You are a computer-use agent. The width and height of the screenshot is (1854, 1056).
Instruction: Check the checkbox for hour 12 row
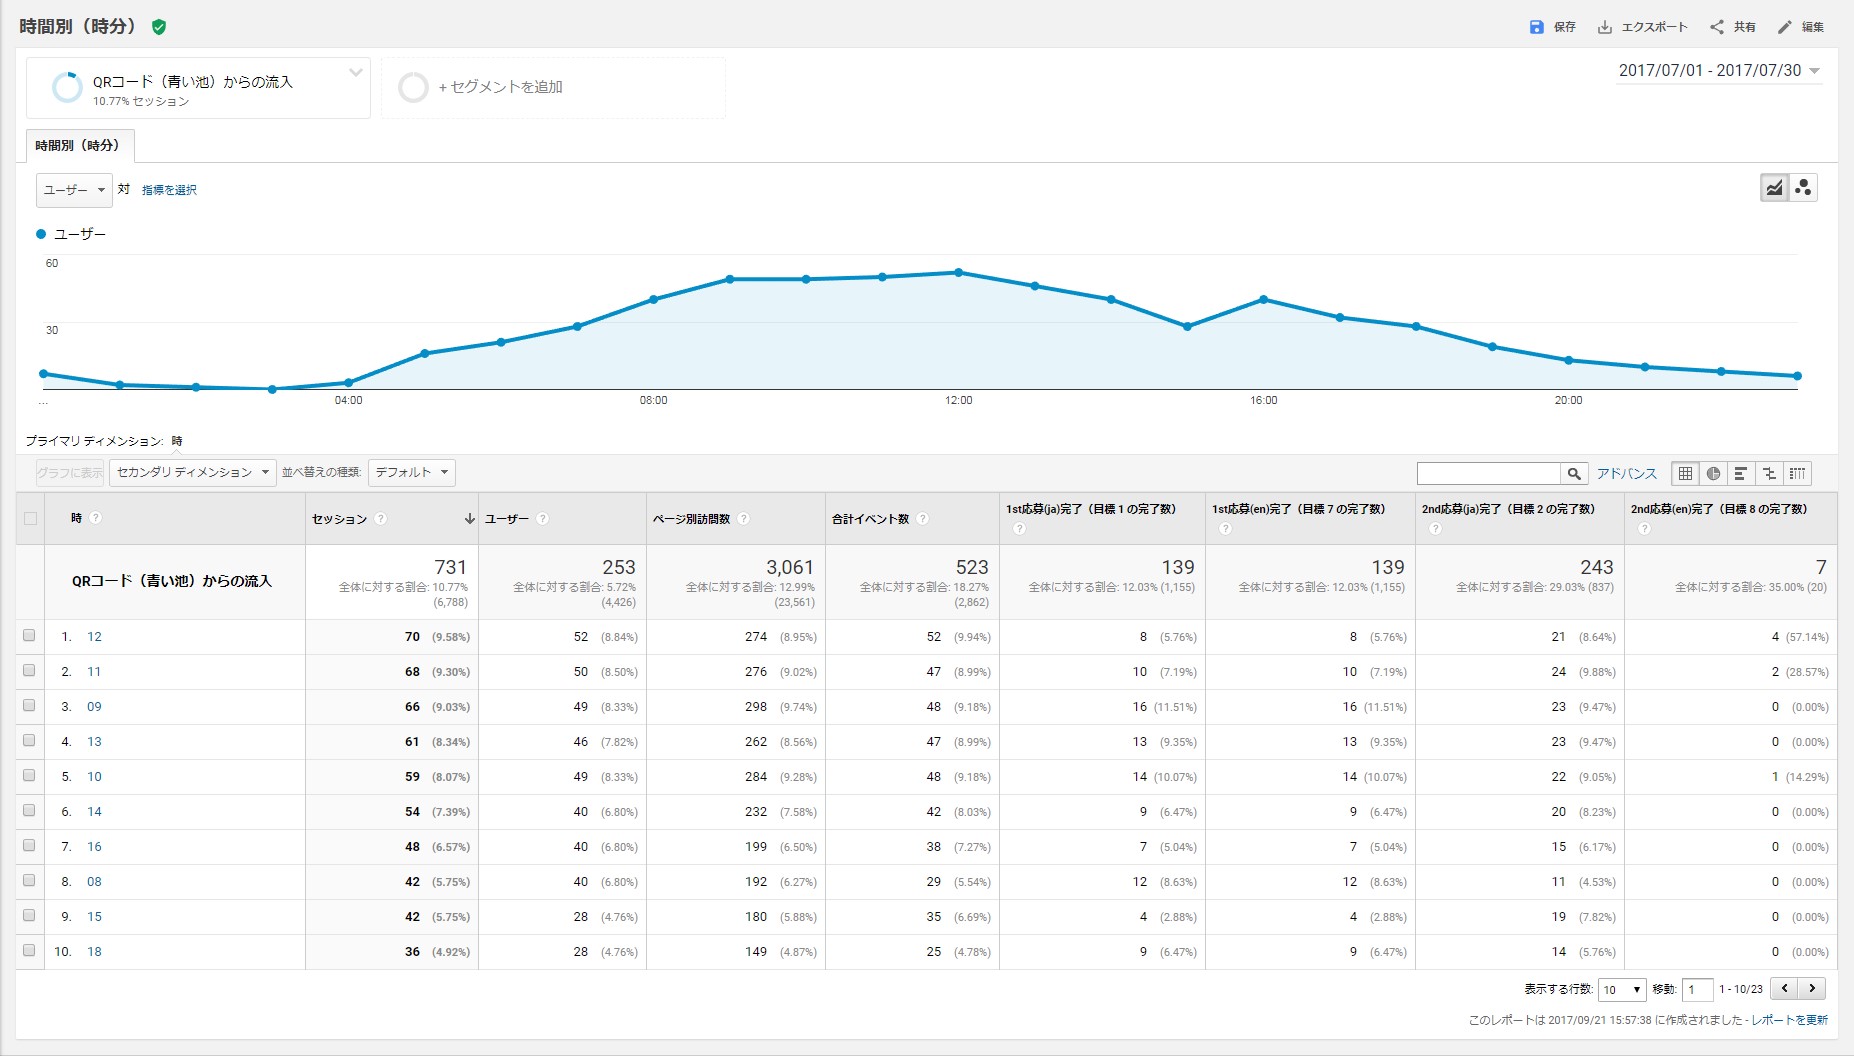coord(29,636)
